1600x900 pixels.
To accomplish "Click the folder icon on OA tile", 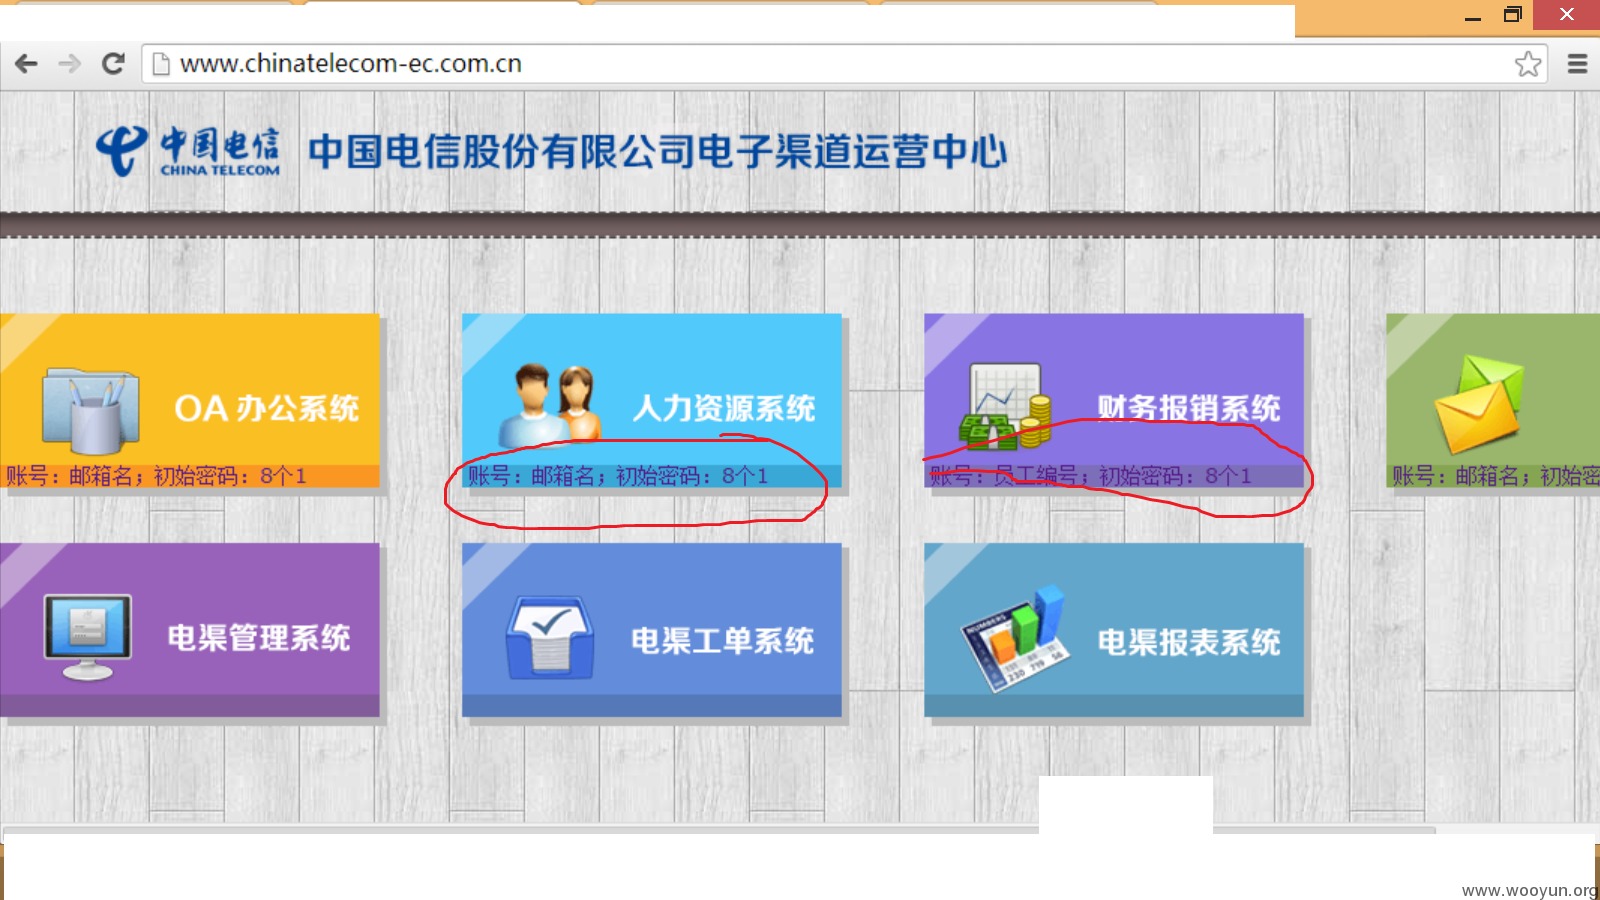I will (90, 411).
